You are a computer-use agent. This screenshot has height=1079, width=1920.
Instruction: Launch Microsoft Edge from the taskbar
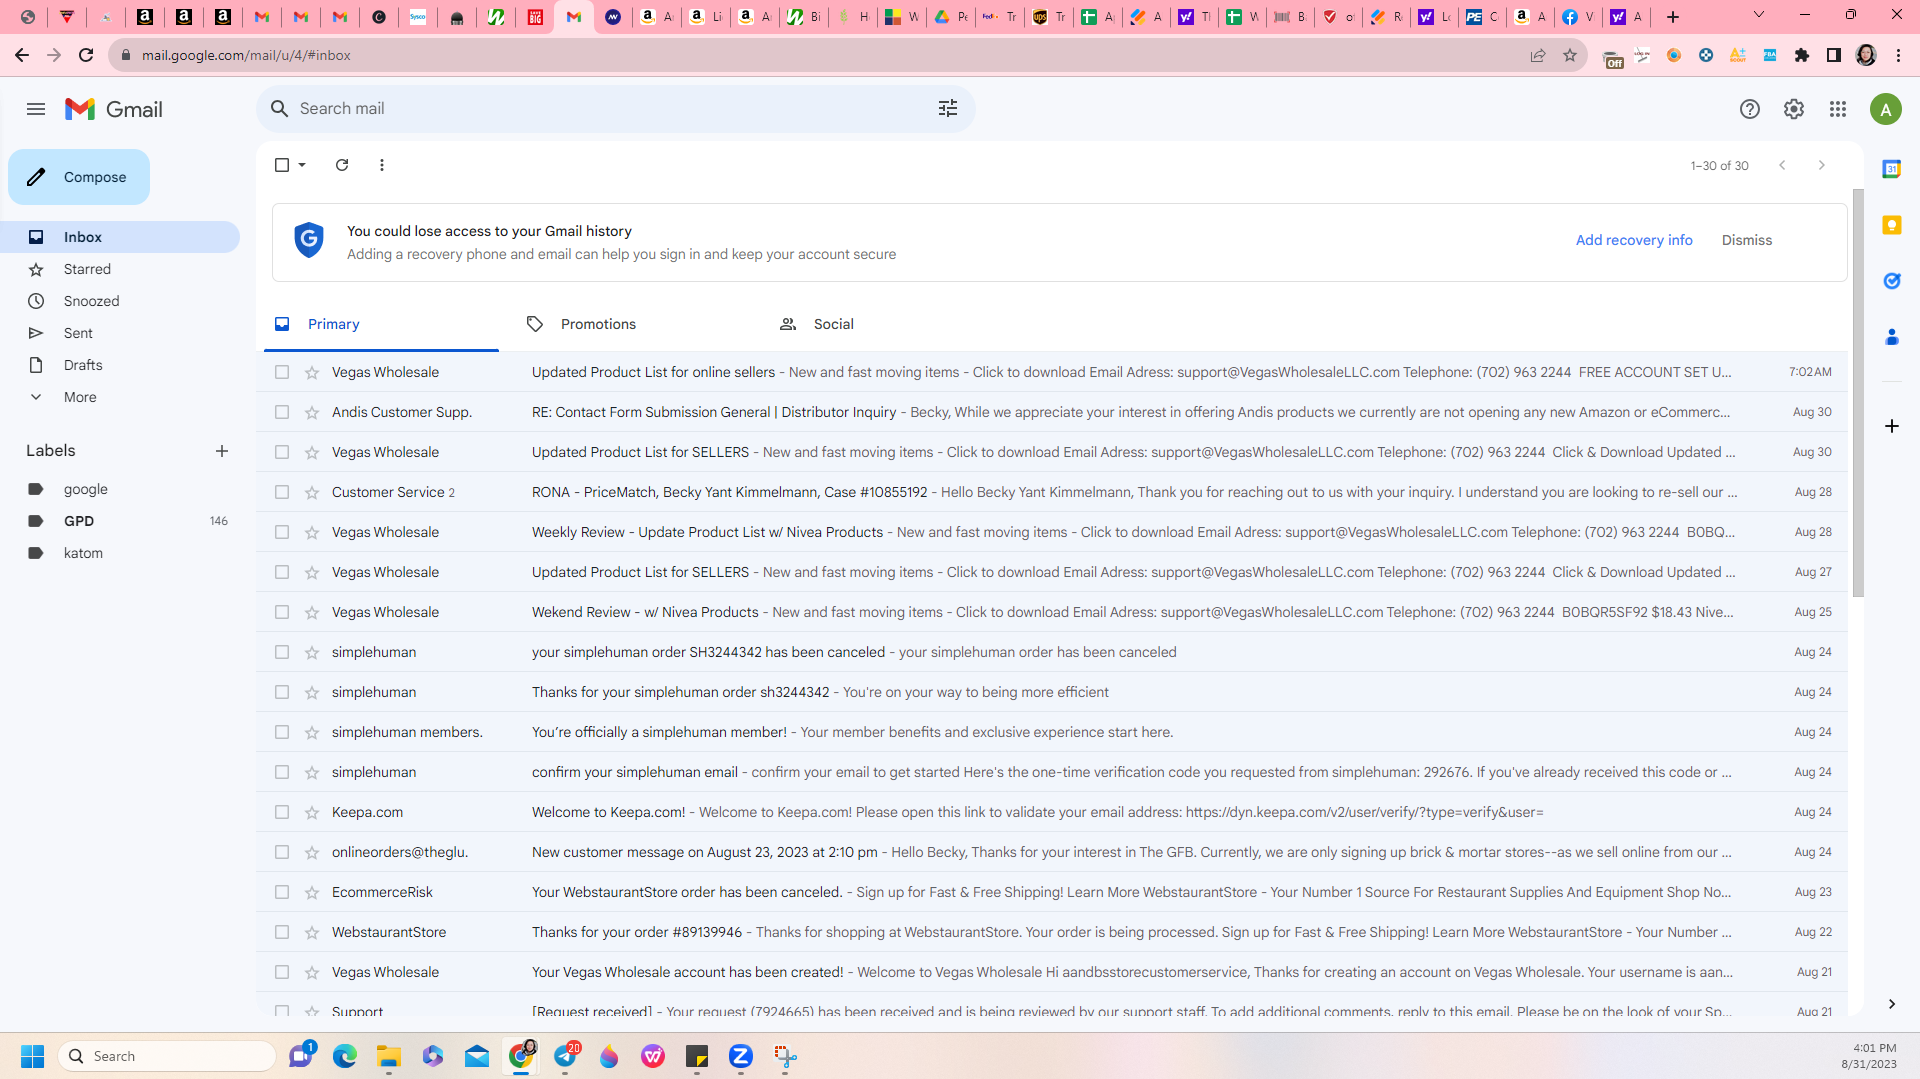(x=345, y=1056)
